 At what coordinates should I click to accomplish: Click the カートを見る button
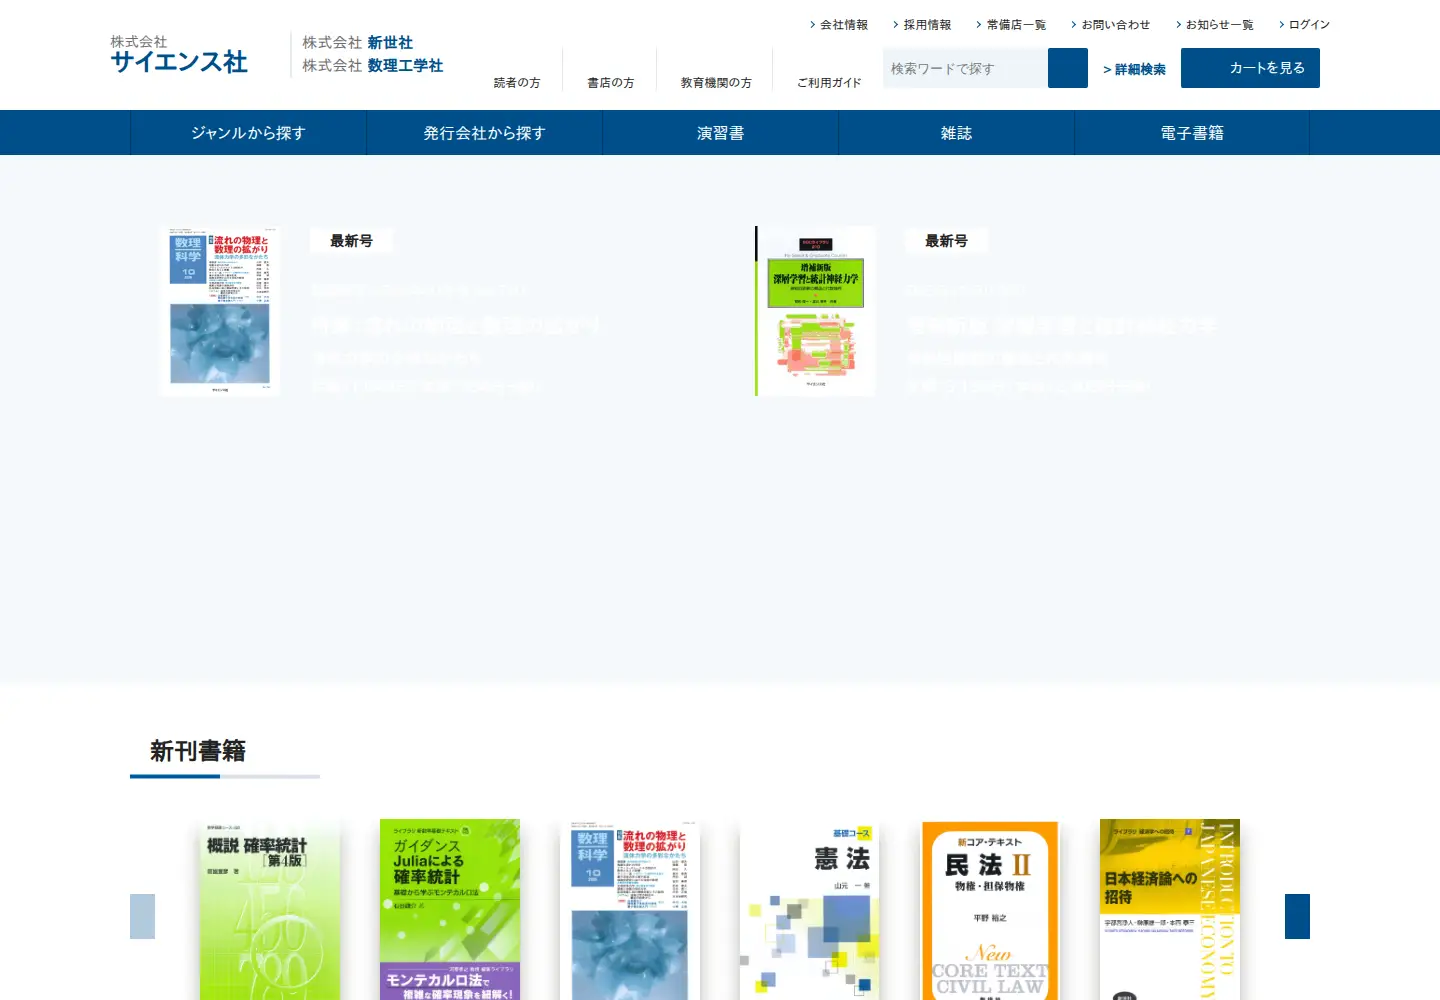pos(1250,68)
